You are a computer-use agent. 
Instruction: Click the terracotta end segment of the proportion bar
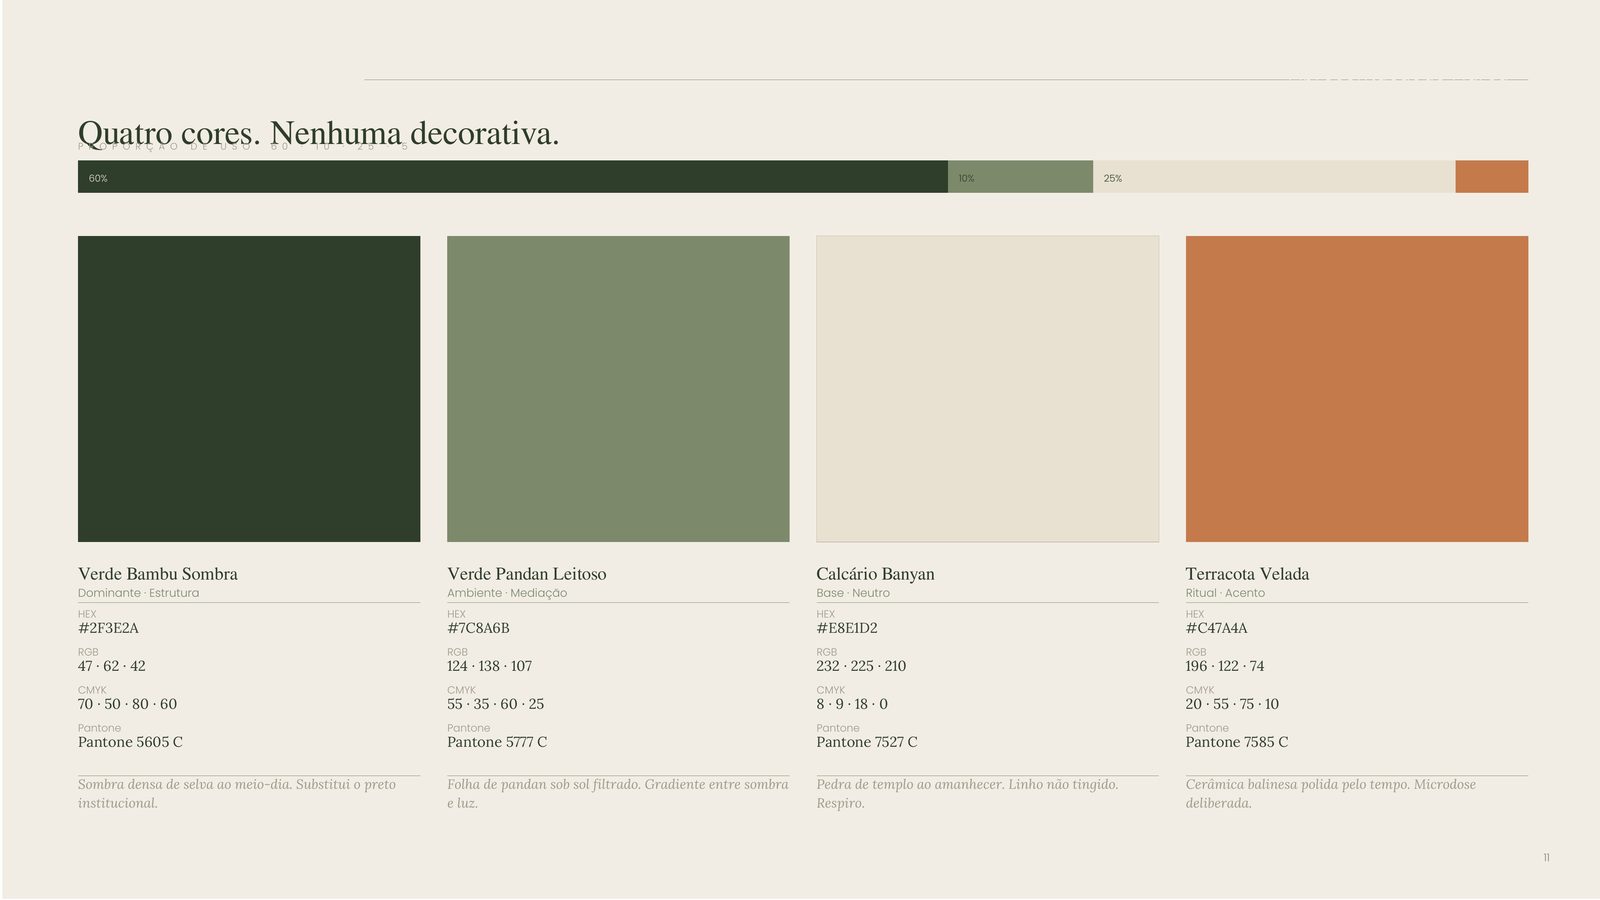1492,177
